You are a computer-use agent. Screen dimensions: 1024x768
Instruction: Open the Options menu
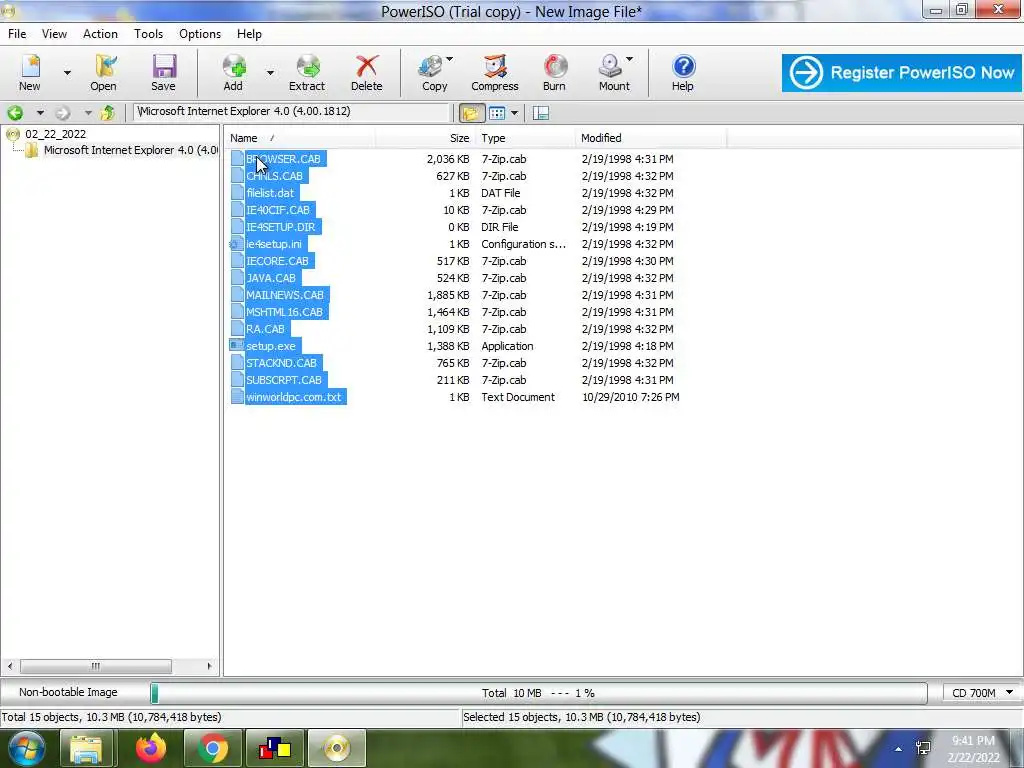pos(200,34)
